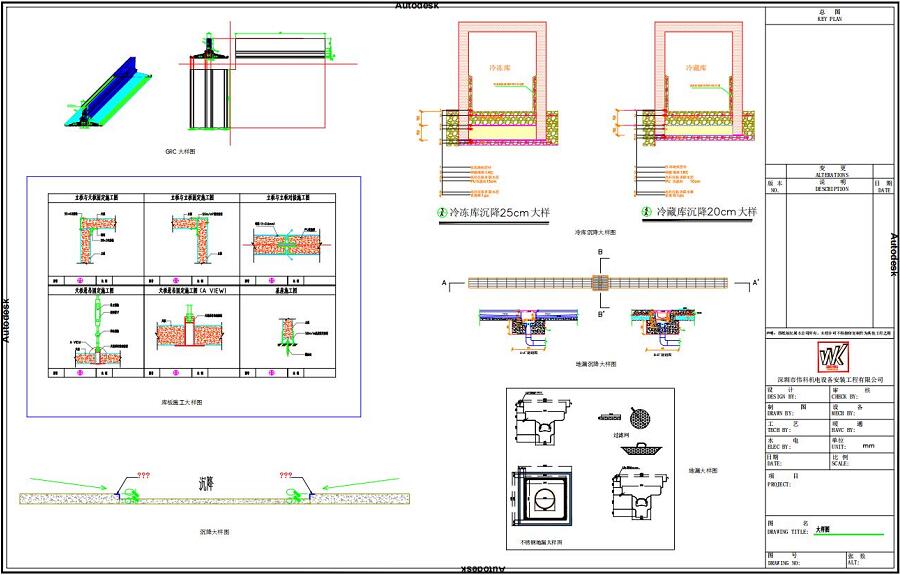The width and height of the screenshot is (900, 575).
Task: Select the GRC 大样图 caption
Action: tap(180, 151)
